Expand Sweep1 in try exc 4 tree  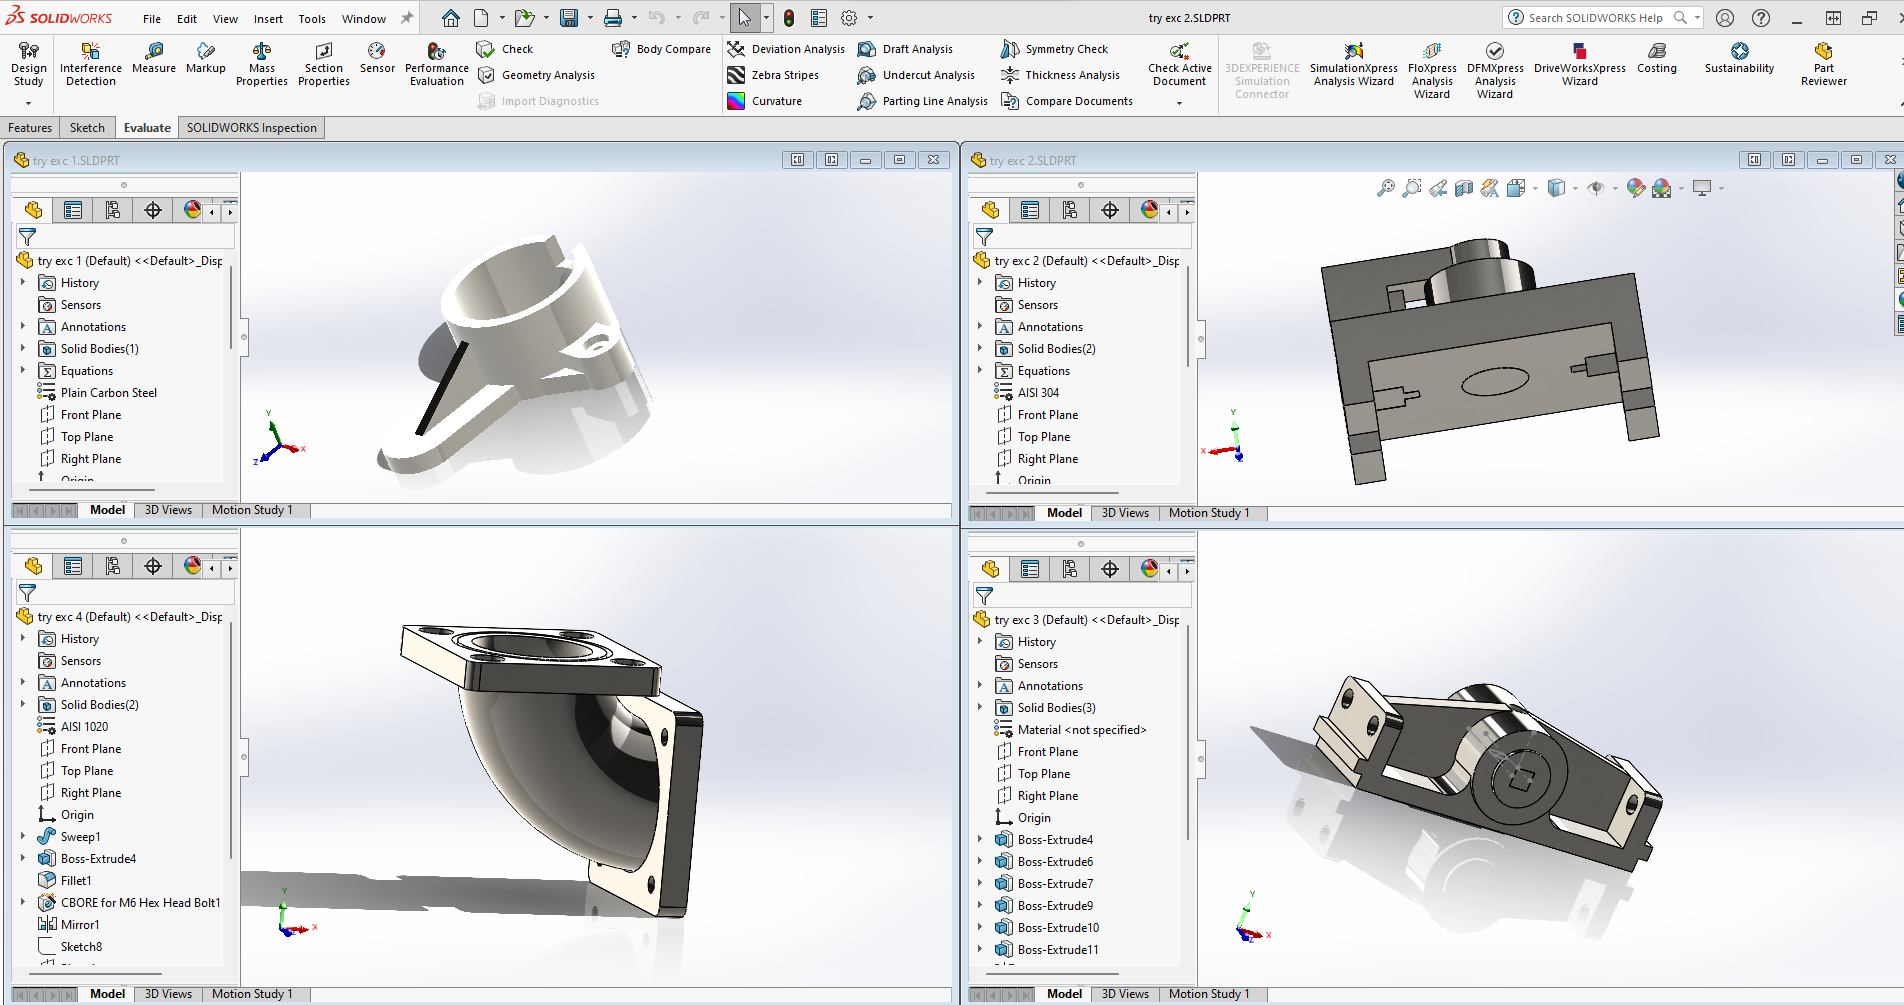(23, 837)
